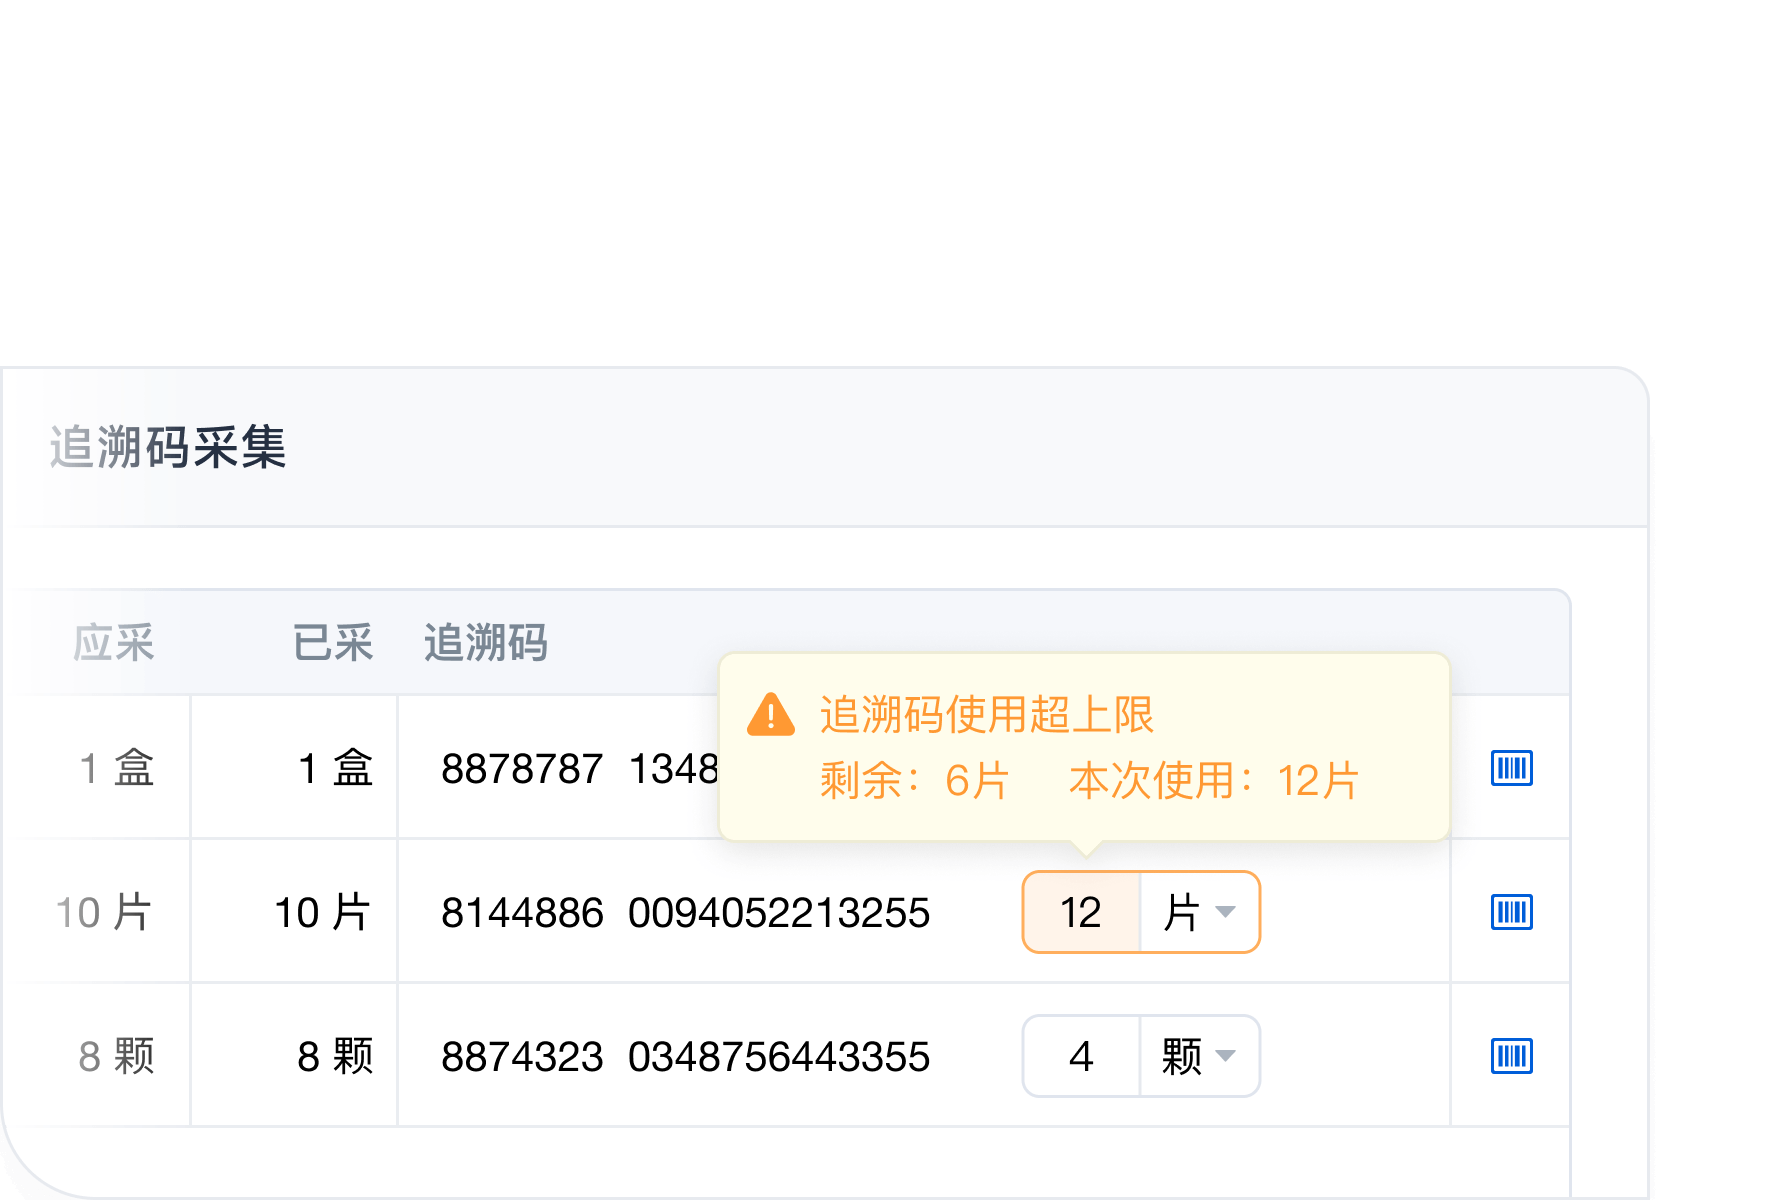Select the highlighted quantity field showing 12
Screen dimensions: 1770x1200
[x=1080, y=912]
